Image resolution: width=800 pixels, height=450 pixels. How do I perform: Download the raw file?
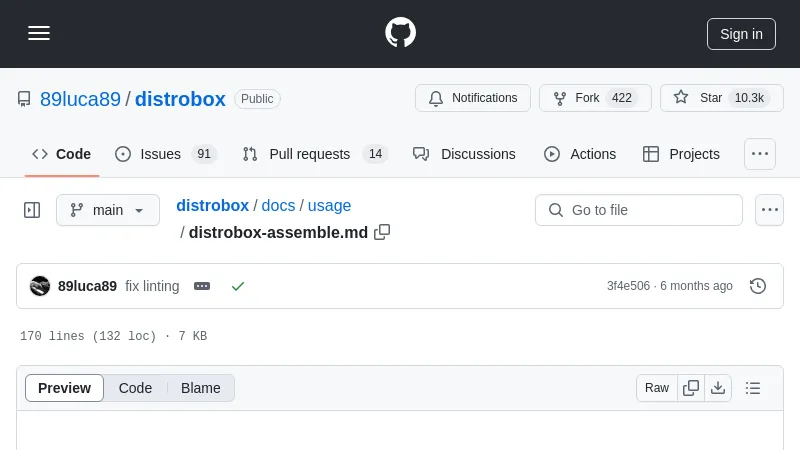718,388
